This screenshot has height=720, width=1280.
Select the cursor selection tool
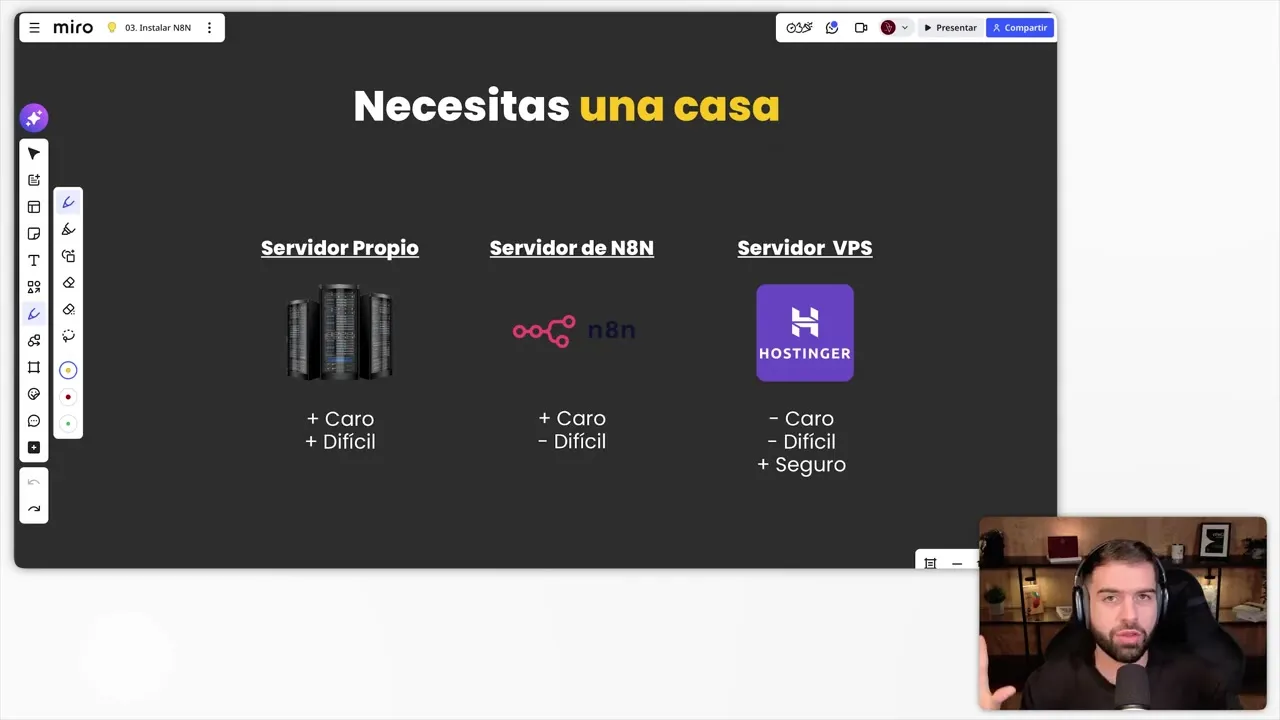[34, 153]
